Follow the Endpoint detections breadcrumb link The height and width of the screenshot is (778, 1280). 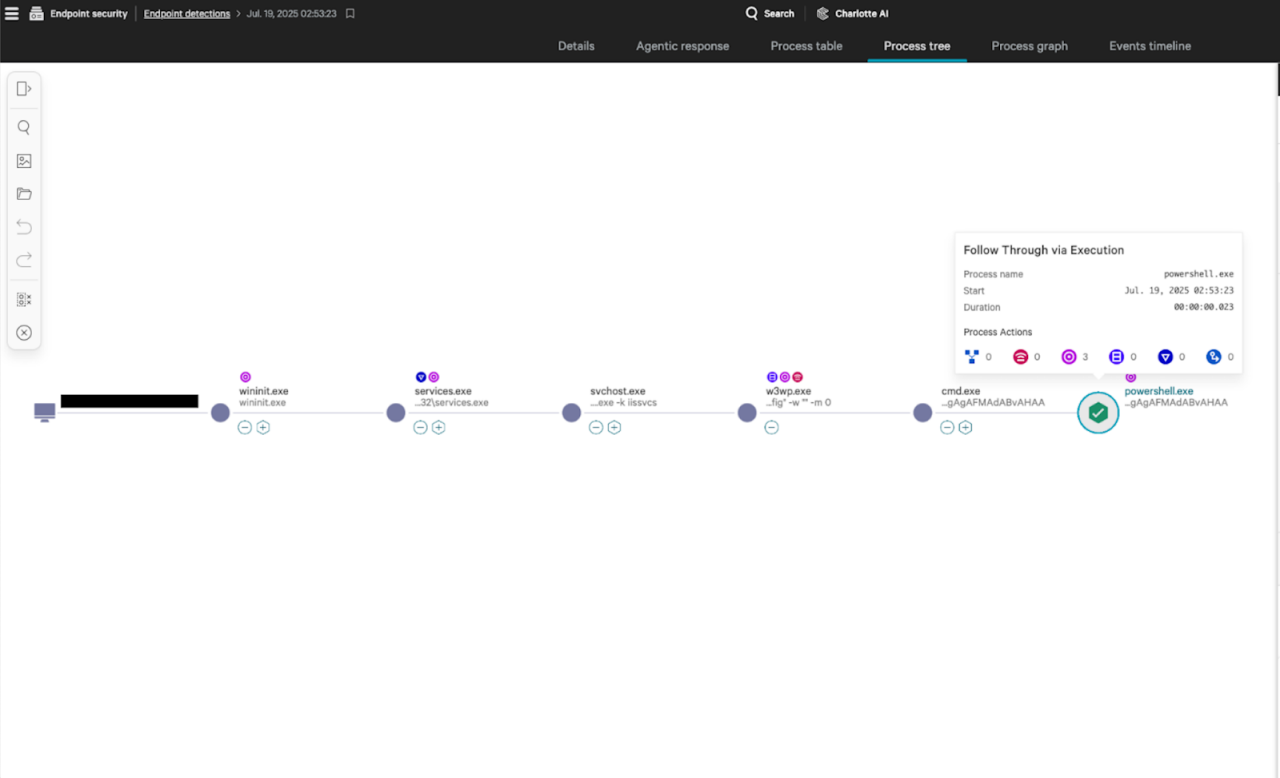186,13
